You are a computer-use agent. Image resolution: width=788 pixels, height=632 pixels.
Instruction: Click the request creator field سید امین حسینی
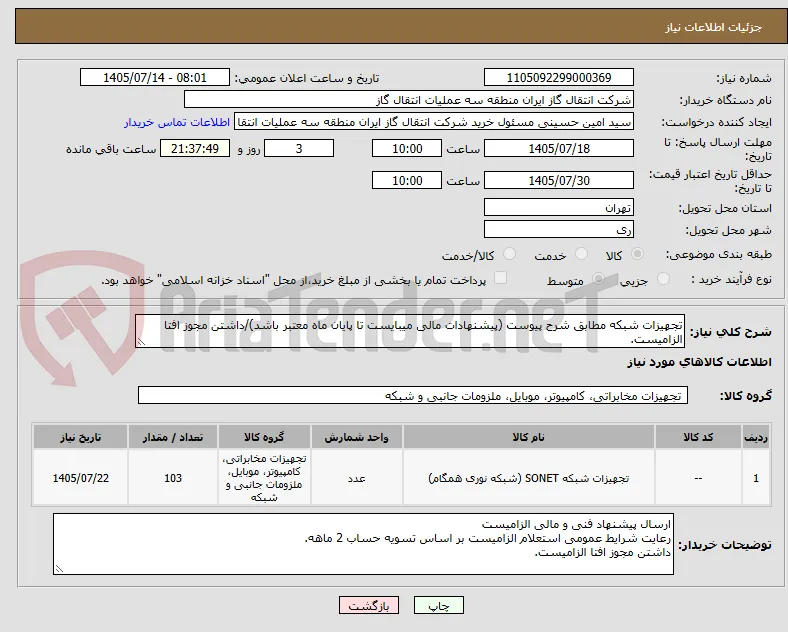pos(434,122)
